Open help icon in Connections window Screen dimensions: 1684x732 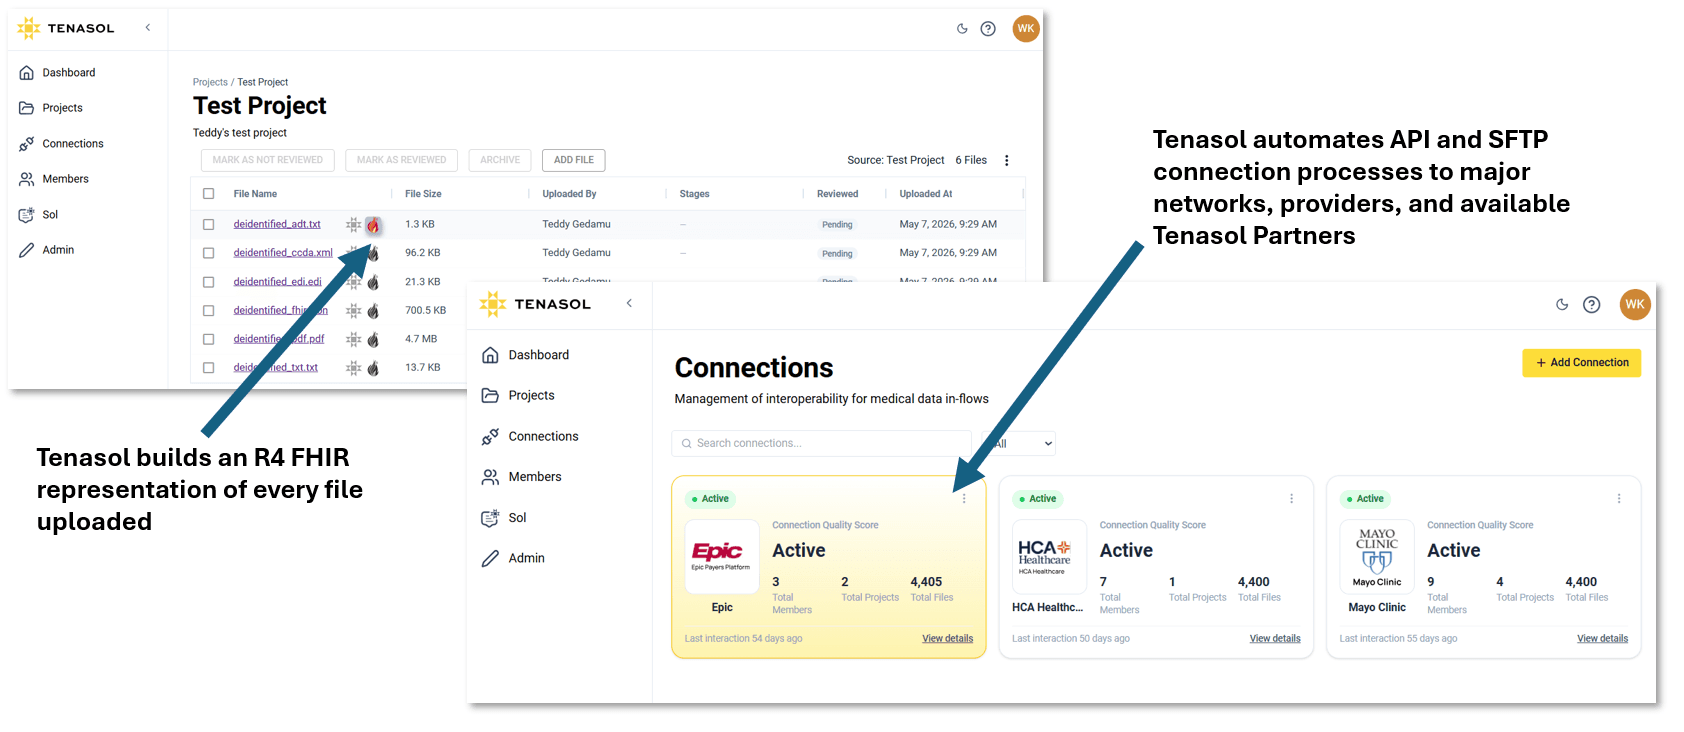[1592, 305]
